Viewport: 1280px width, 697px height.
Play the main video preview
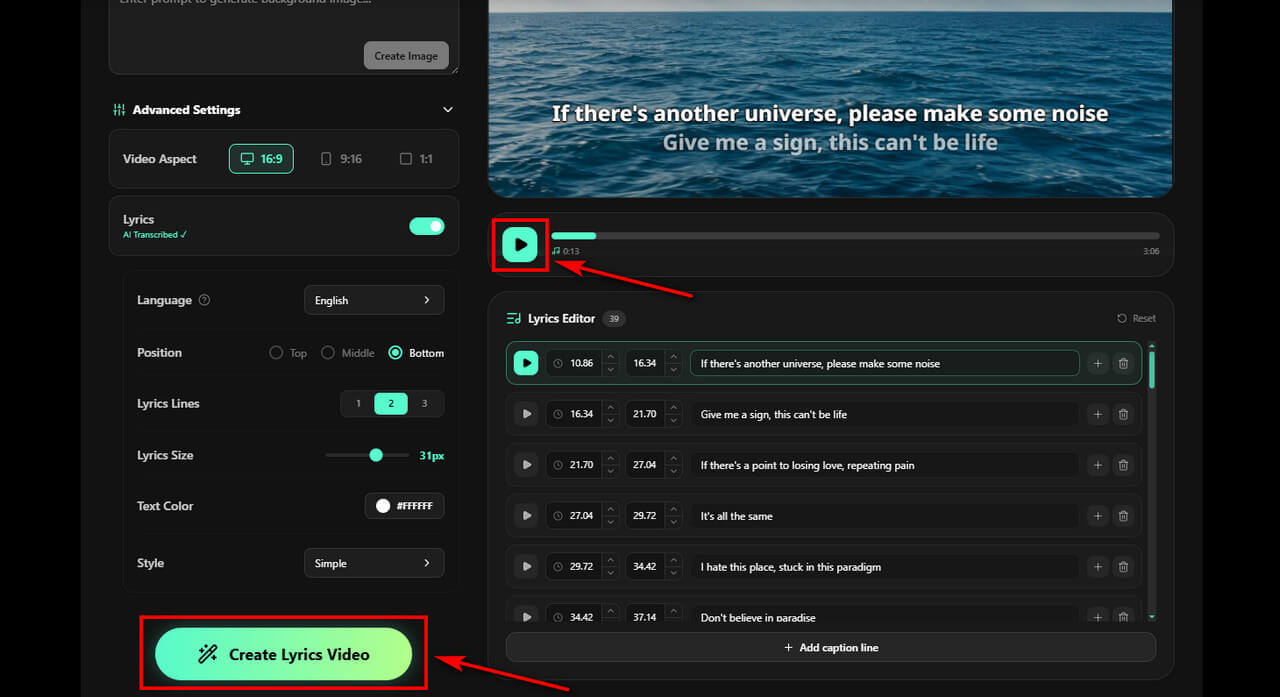pos(520,244)
